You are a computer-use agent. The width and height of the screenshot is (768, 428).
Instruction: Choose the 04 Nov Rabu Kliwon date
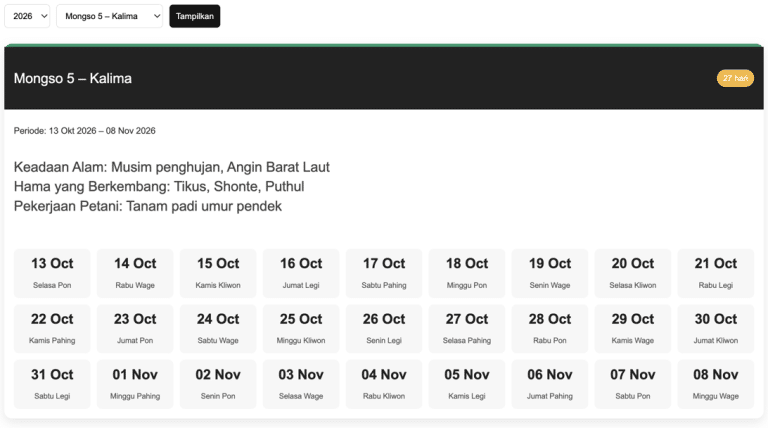pos(384,384)
